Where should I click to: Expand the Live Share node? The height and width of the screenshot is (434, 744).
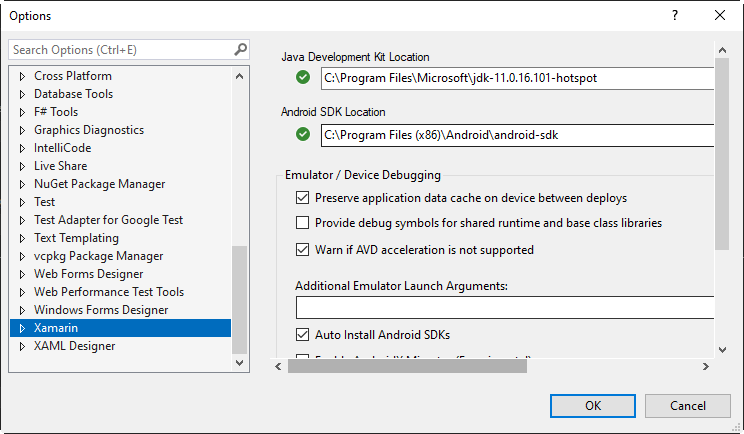[x=22, y=166]
